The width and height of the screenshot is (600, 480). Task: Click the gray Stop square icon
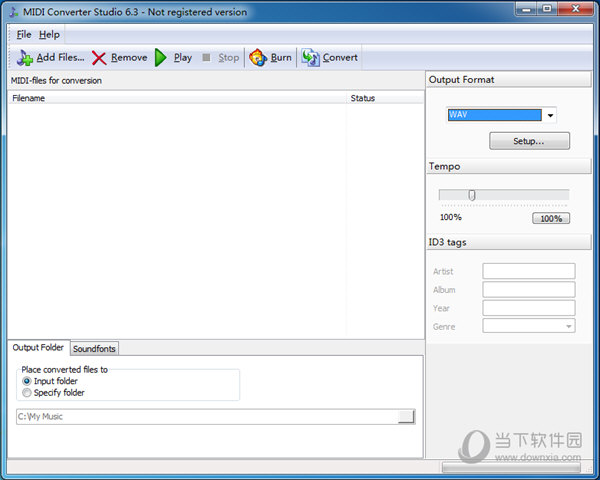coord(206,57)
